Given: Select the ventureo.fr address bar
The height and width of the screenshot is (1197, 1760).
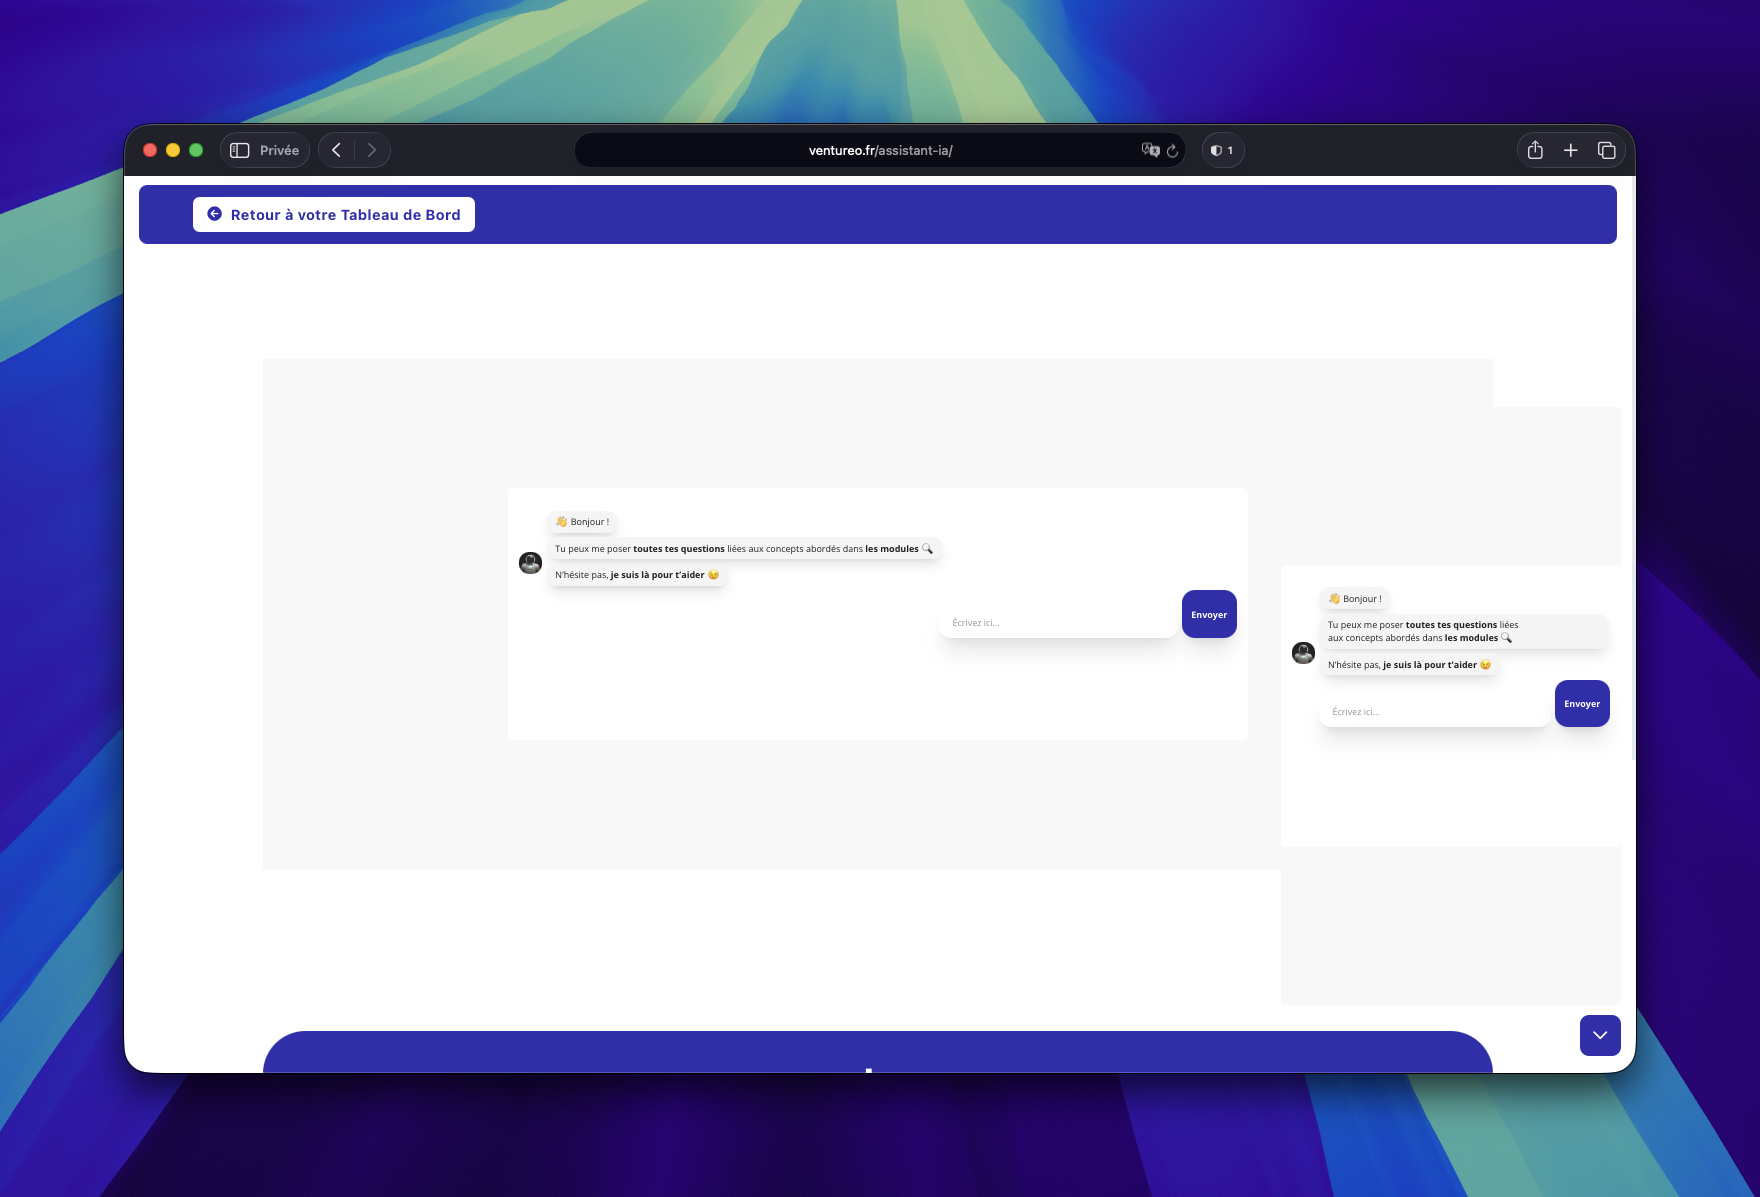Looking at the screenshot, I should tap(880, 150).
